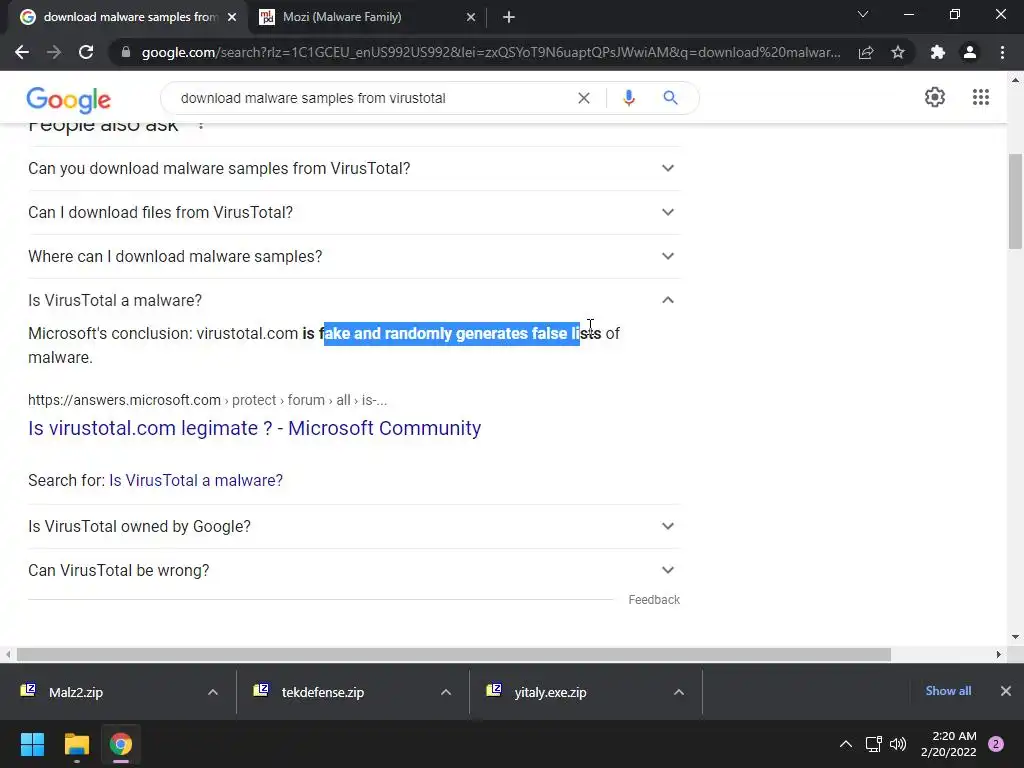Click the address bar URL
The height and width of the screenshot is (768, 1024).
[x=491, y=52]
